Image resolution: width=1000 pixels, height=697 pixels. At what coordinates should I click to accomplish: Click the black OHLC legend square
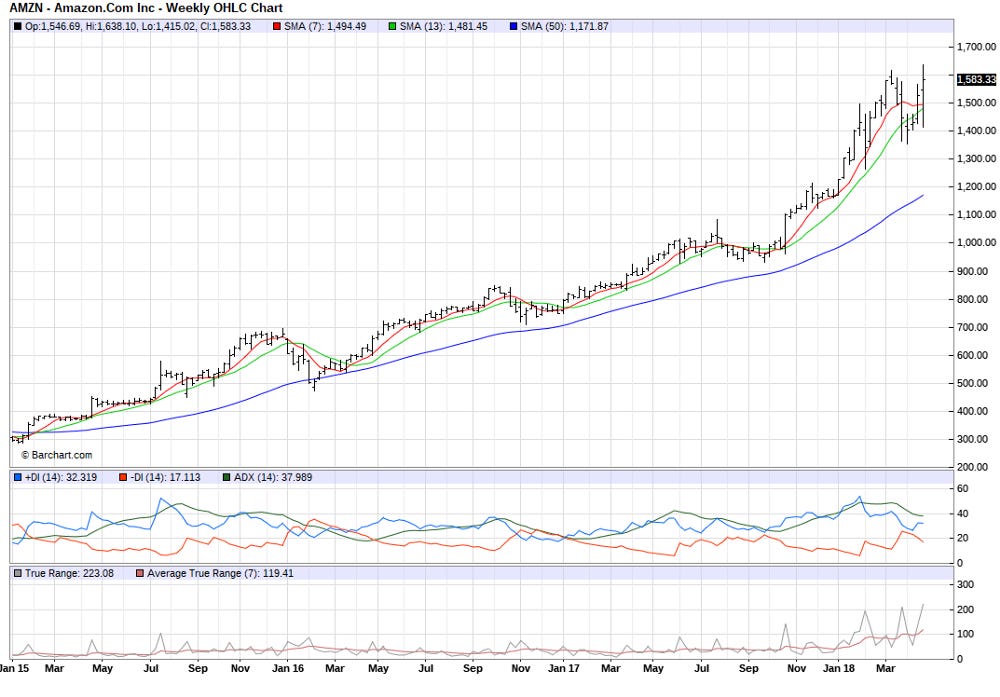(x=17, y=27)
